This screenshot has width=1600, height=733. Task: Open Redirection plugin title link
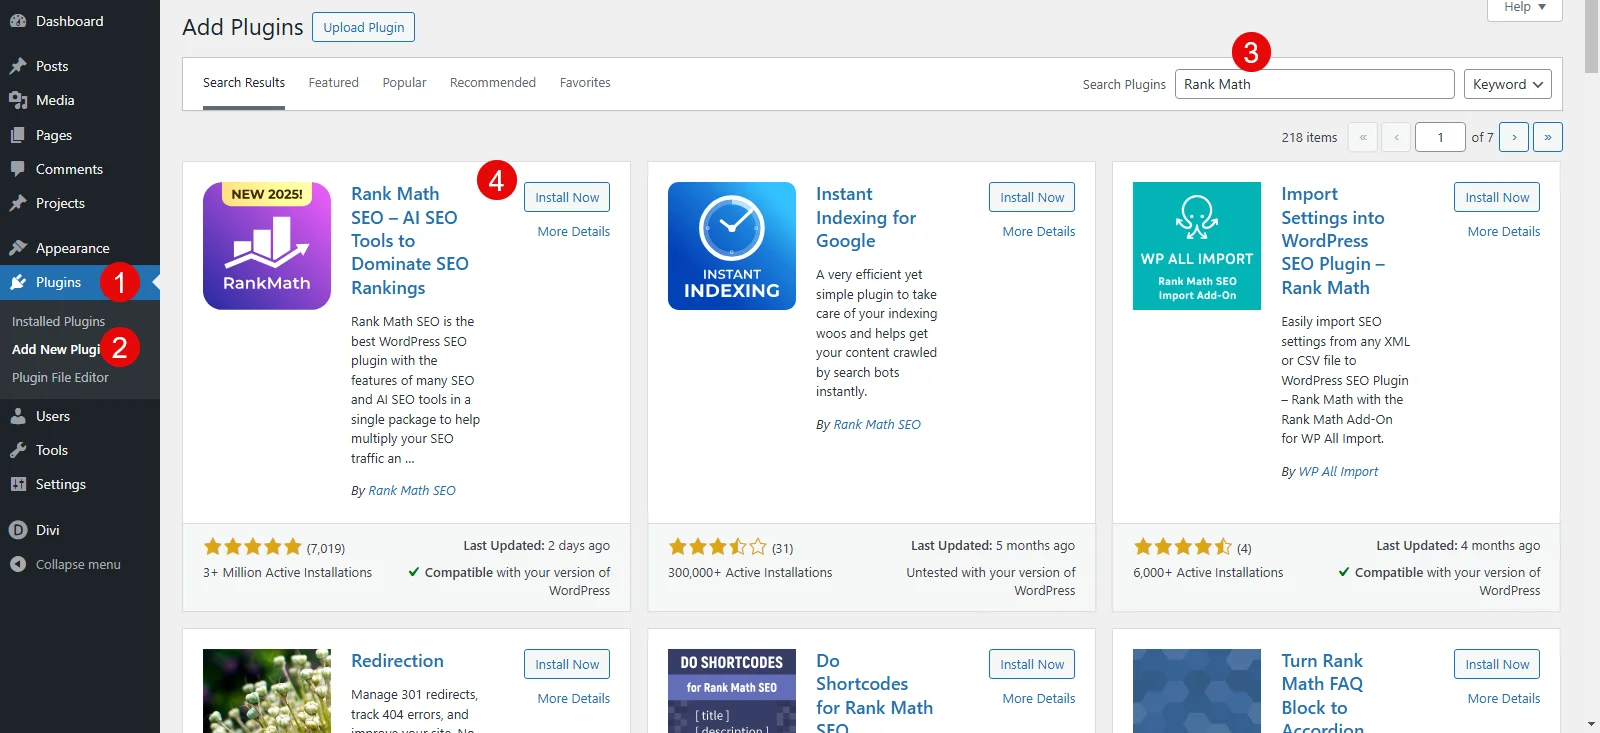click(x=397, y=660)
